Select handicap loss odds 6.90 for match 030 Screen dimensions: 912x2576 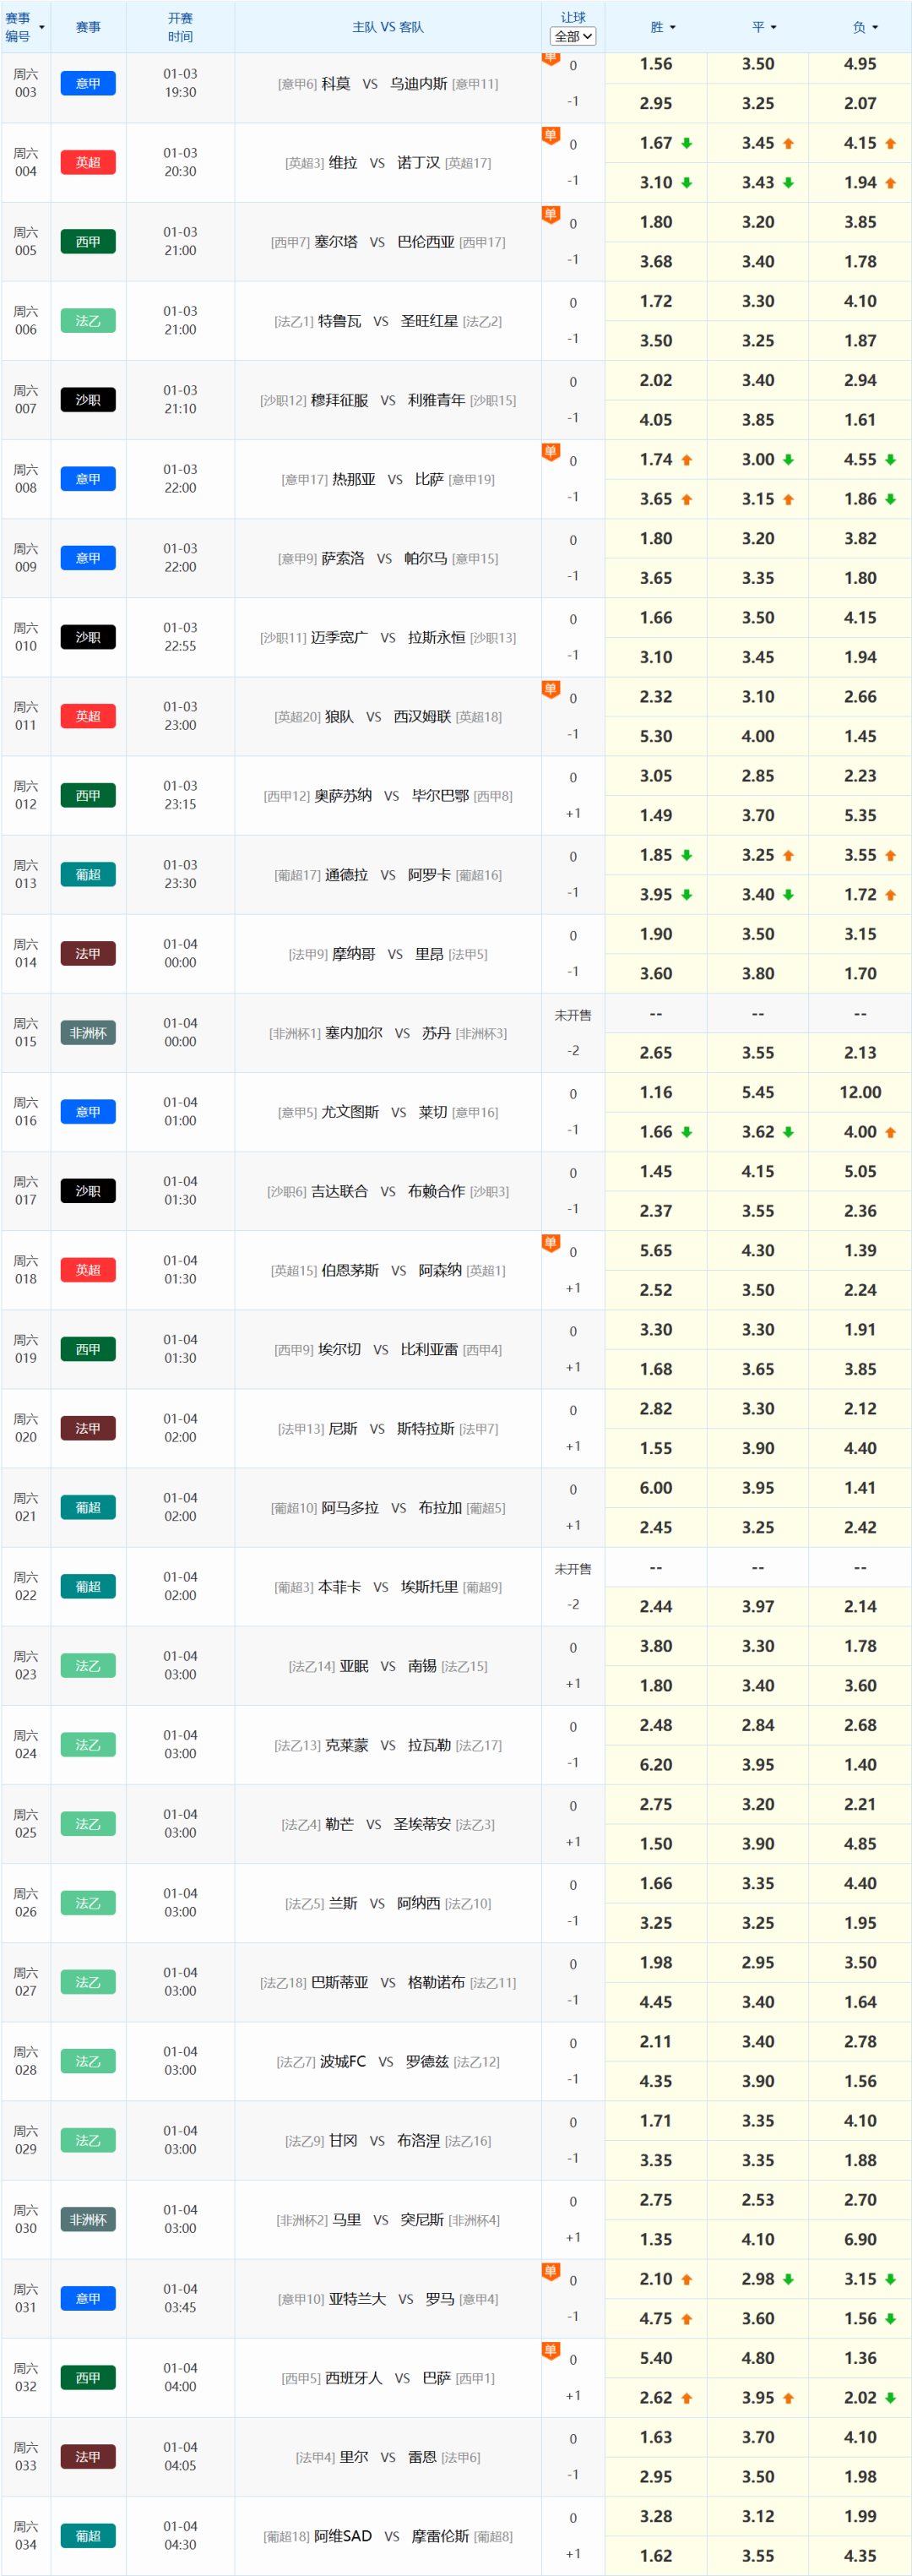860,2239
